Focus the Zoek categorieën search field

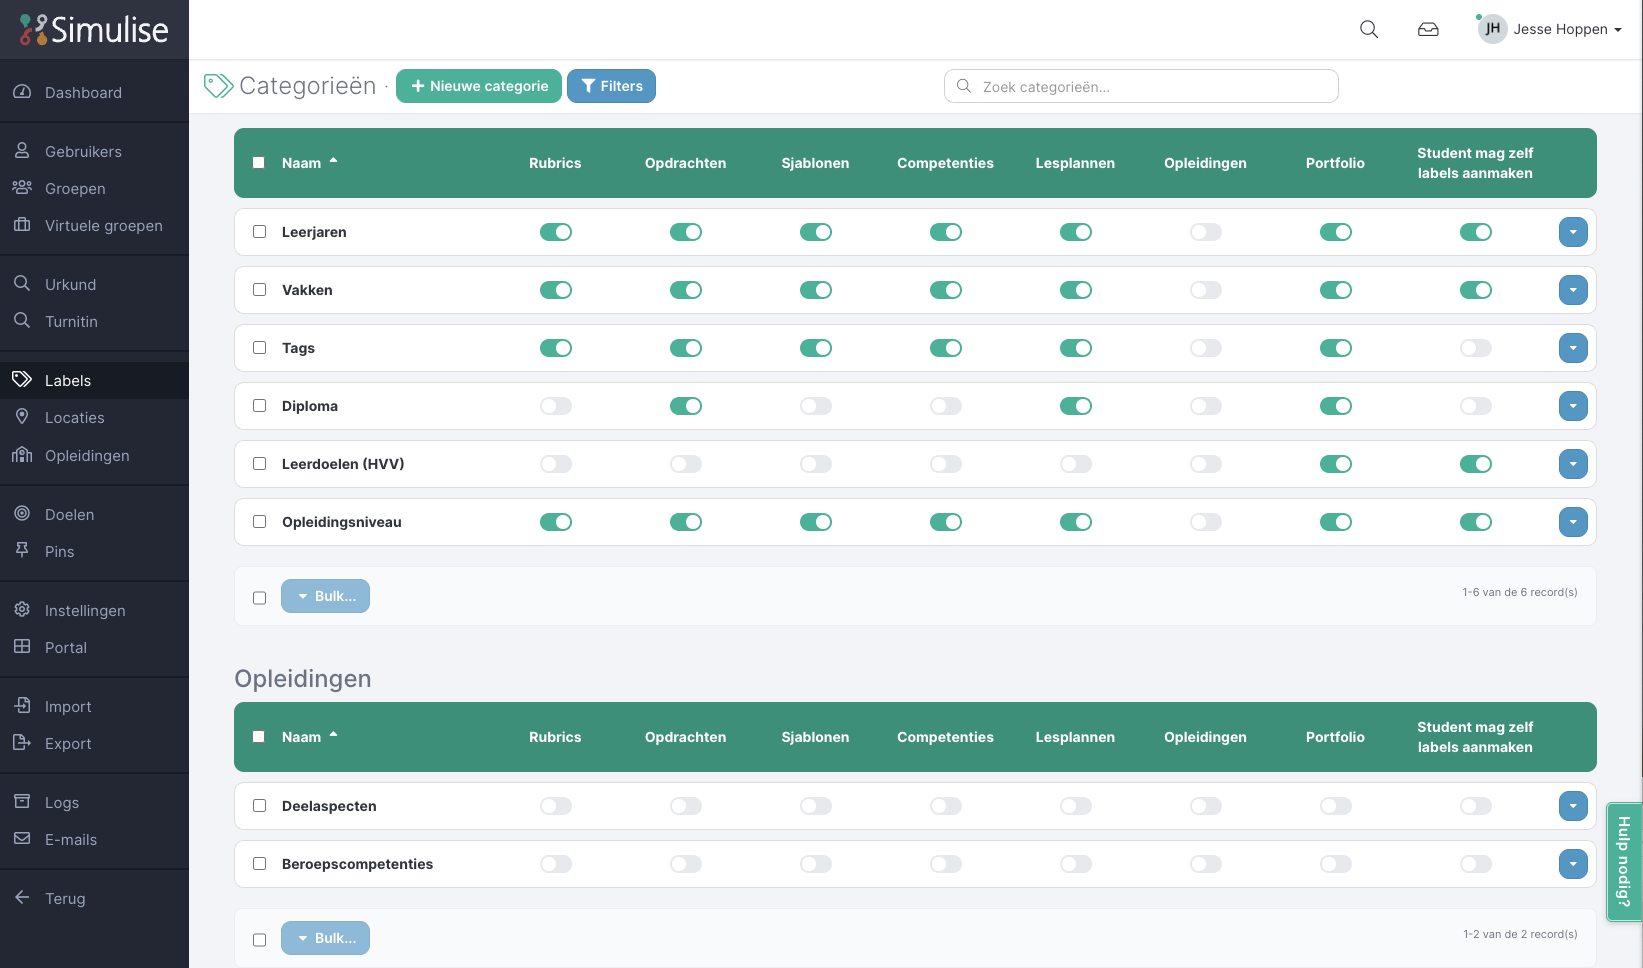point(1141,86)
